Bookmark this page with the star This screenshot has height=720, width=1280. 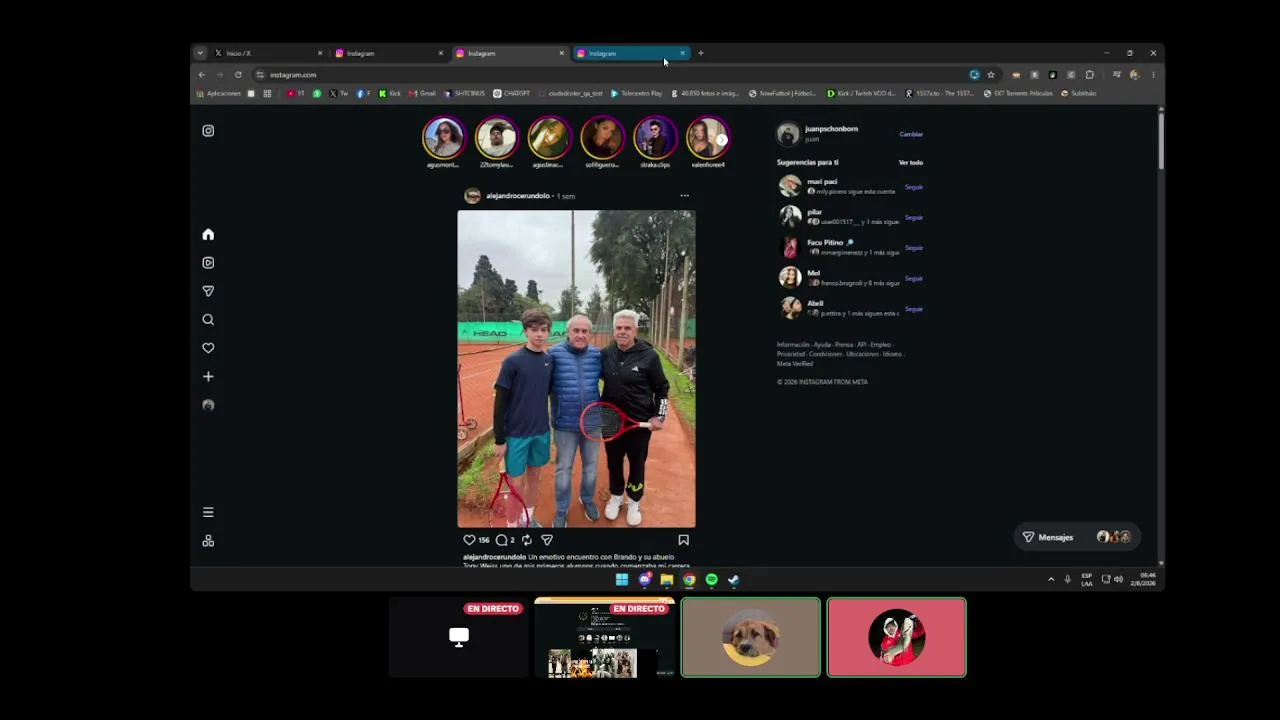(991, 75)
